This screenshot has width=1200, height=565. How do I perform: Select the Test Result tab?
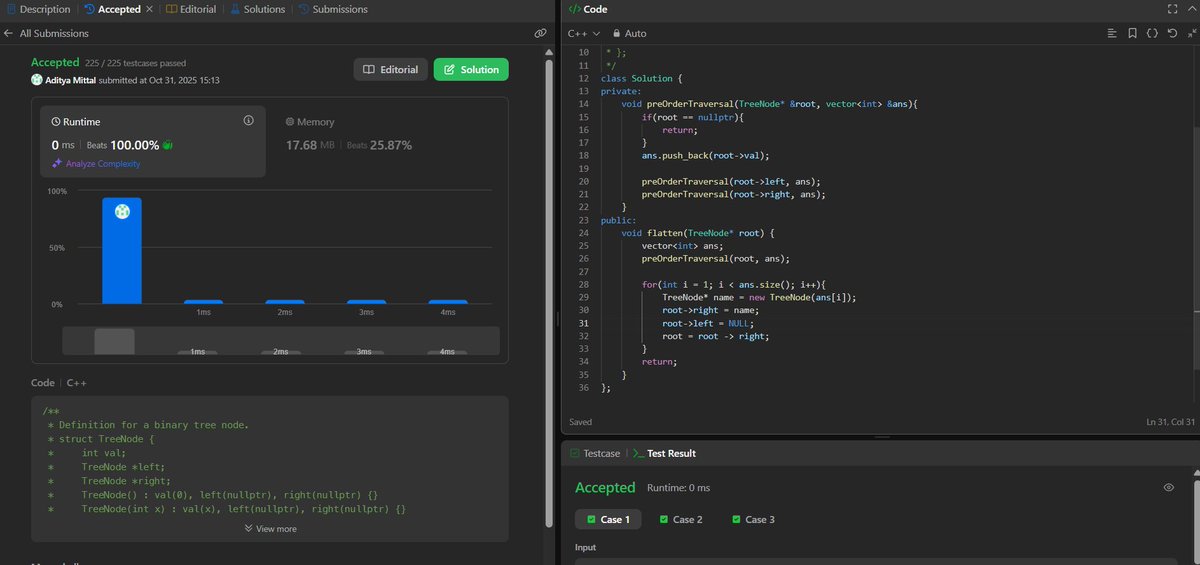click(664, 453)
